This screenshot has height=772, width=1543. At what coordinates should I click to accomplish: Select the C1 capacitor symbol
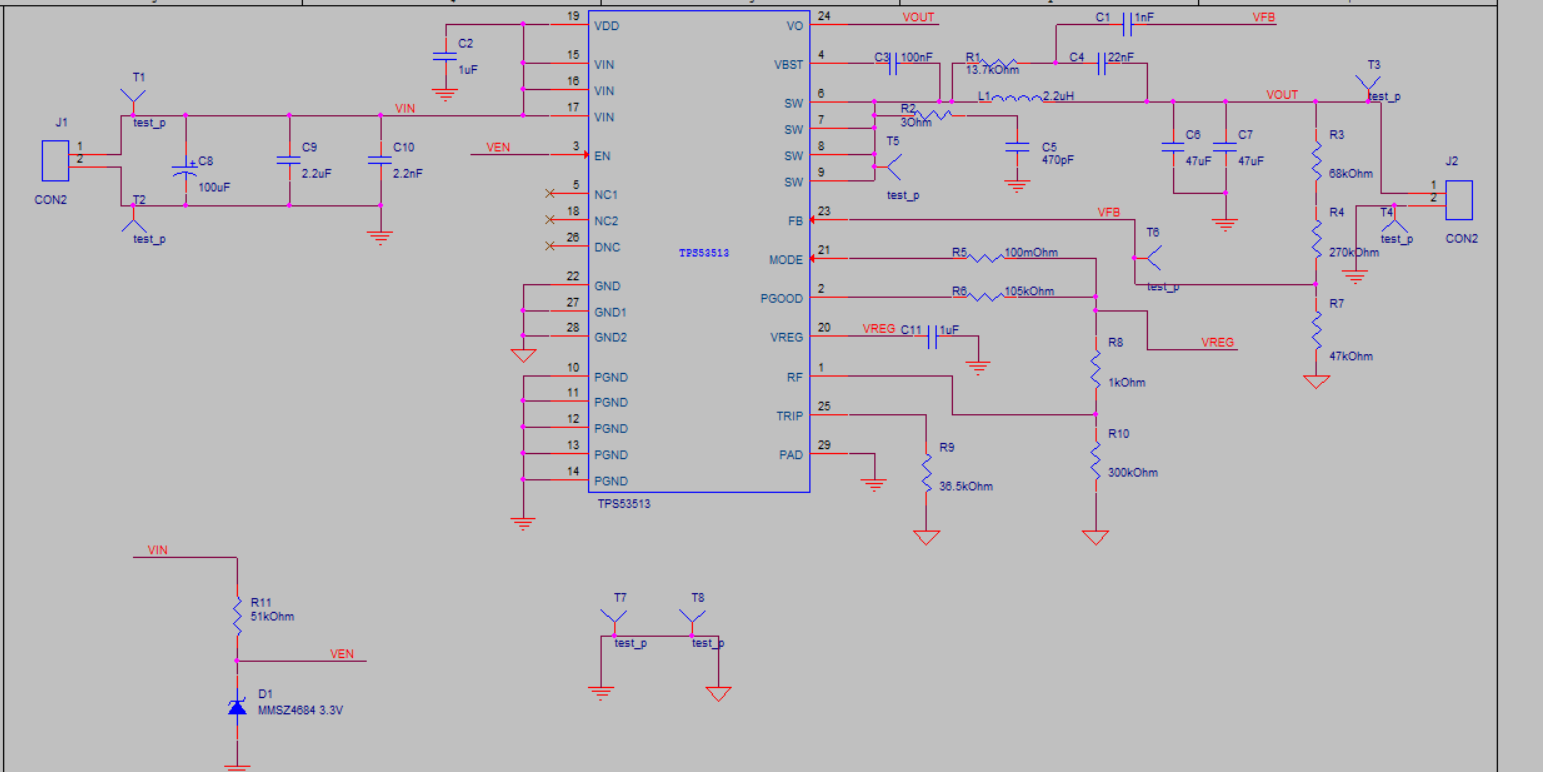(1128, 24)
